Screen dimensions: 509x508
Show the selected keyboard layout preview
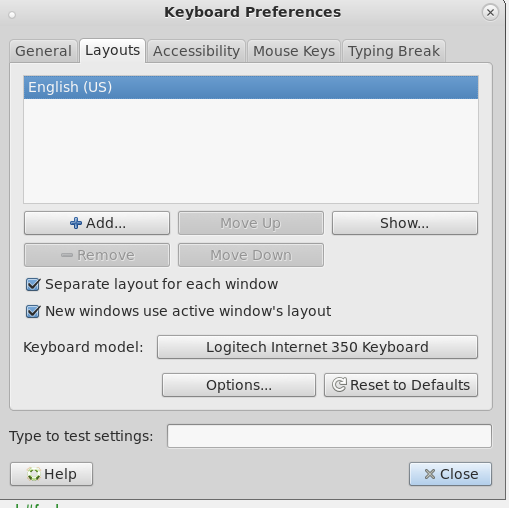point(405,223)
